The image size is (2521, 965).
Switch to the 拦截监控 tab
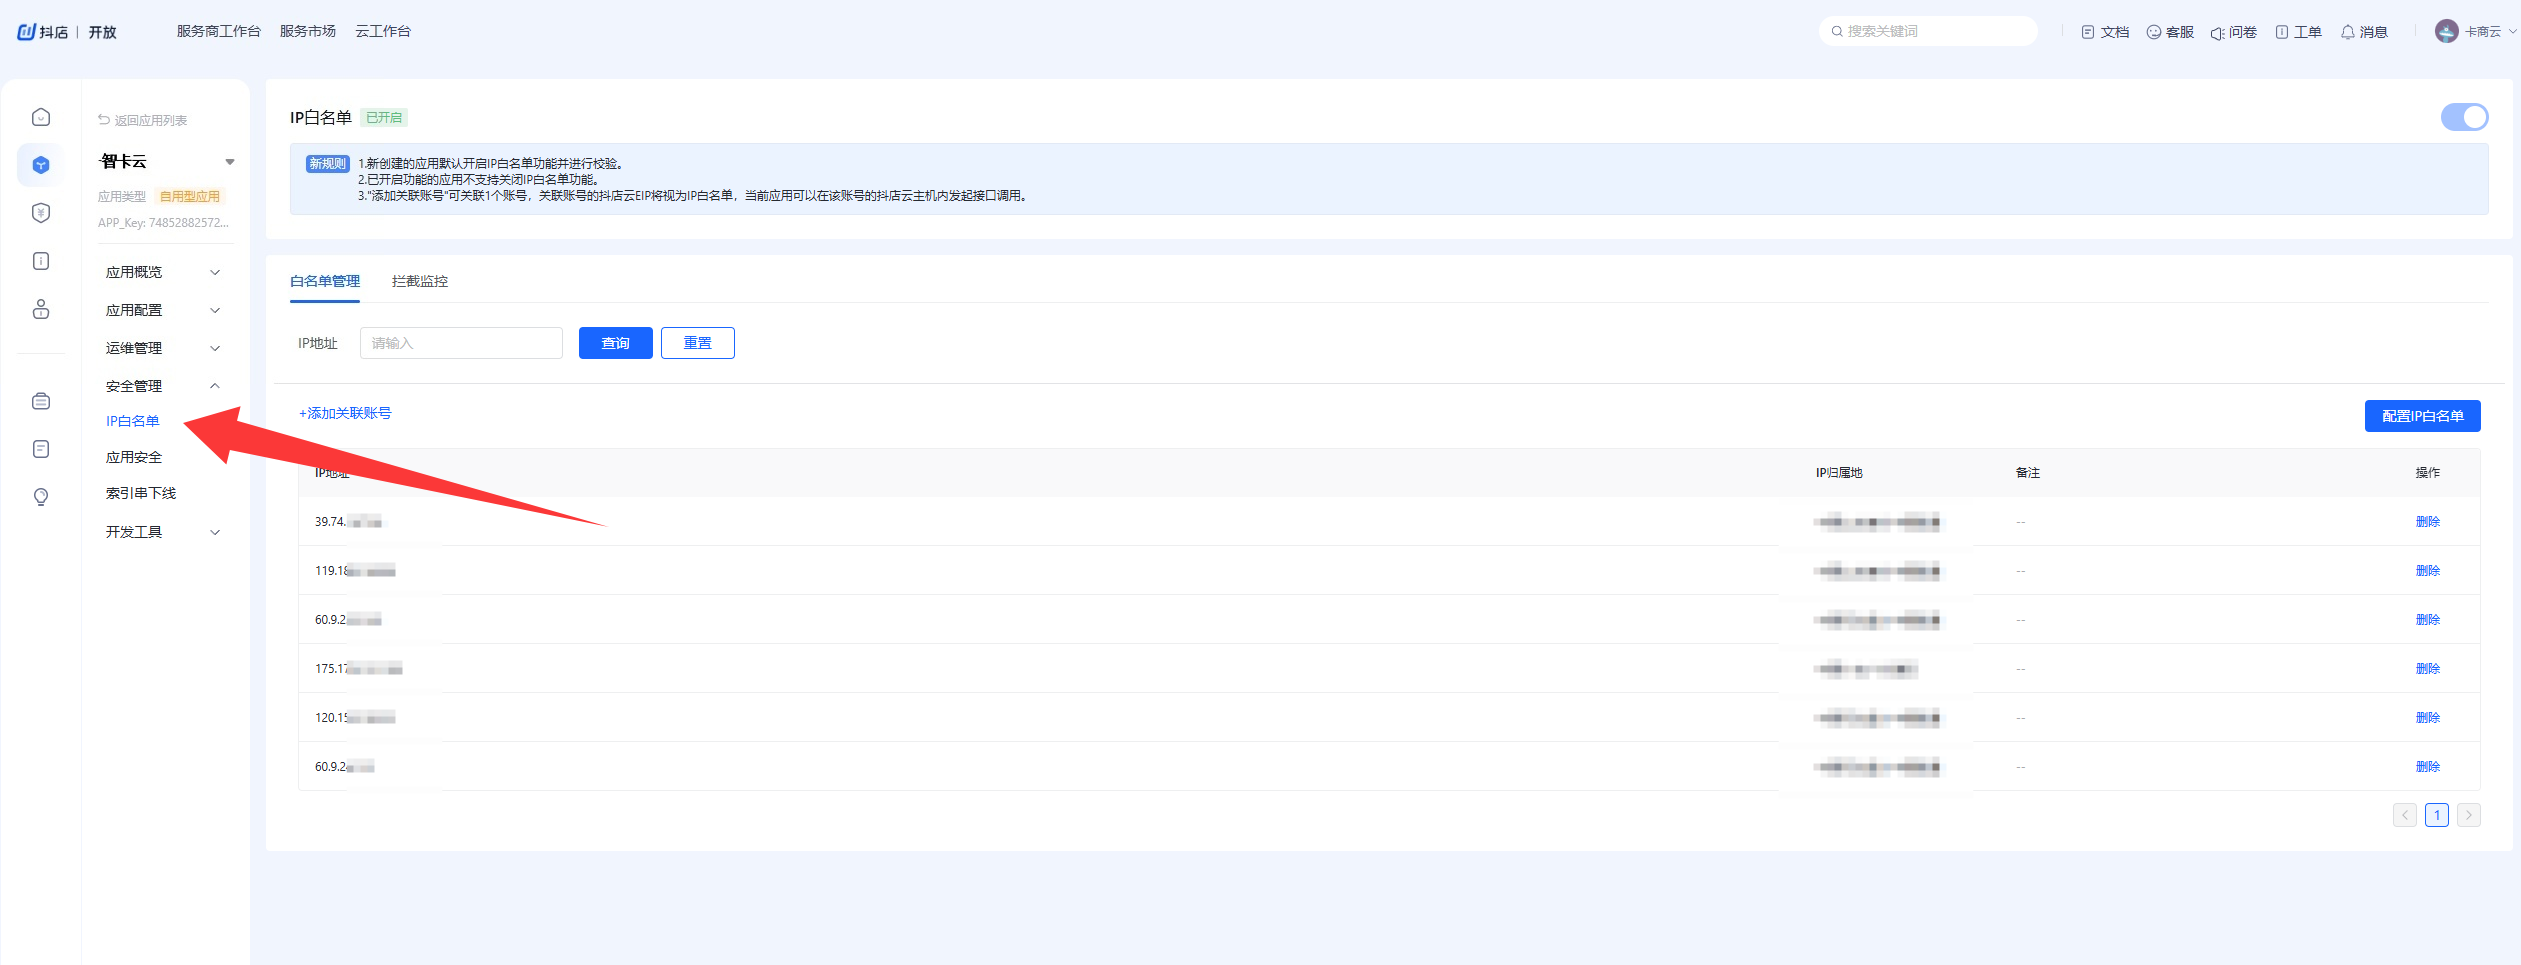point(420,281)
